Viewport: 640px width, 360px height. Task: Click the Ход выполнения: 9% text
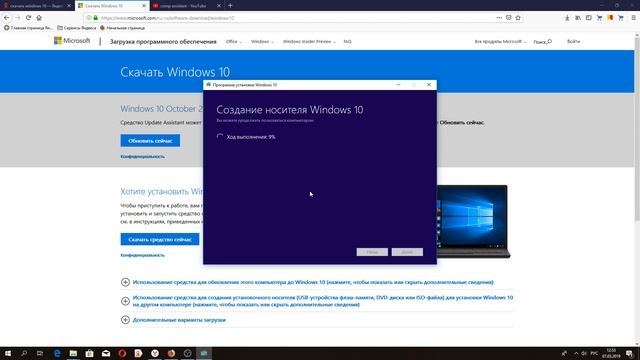251,137
